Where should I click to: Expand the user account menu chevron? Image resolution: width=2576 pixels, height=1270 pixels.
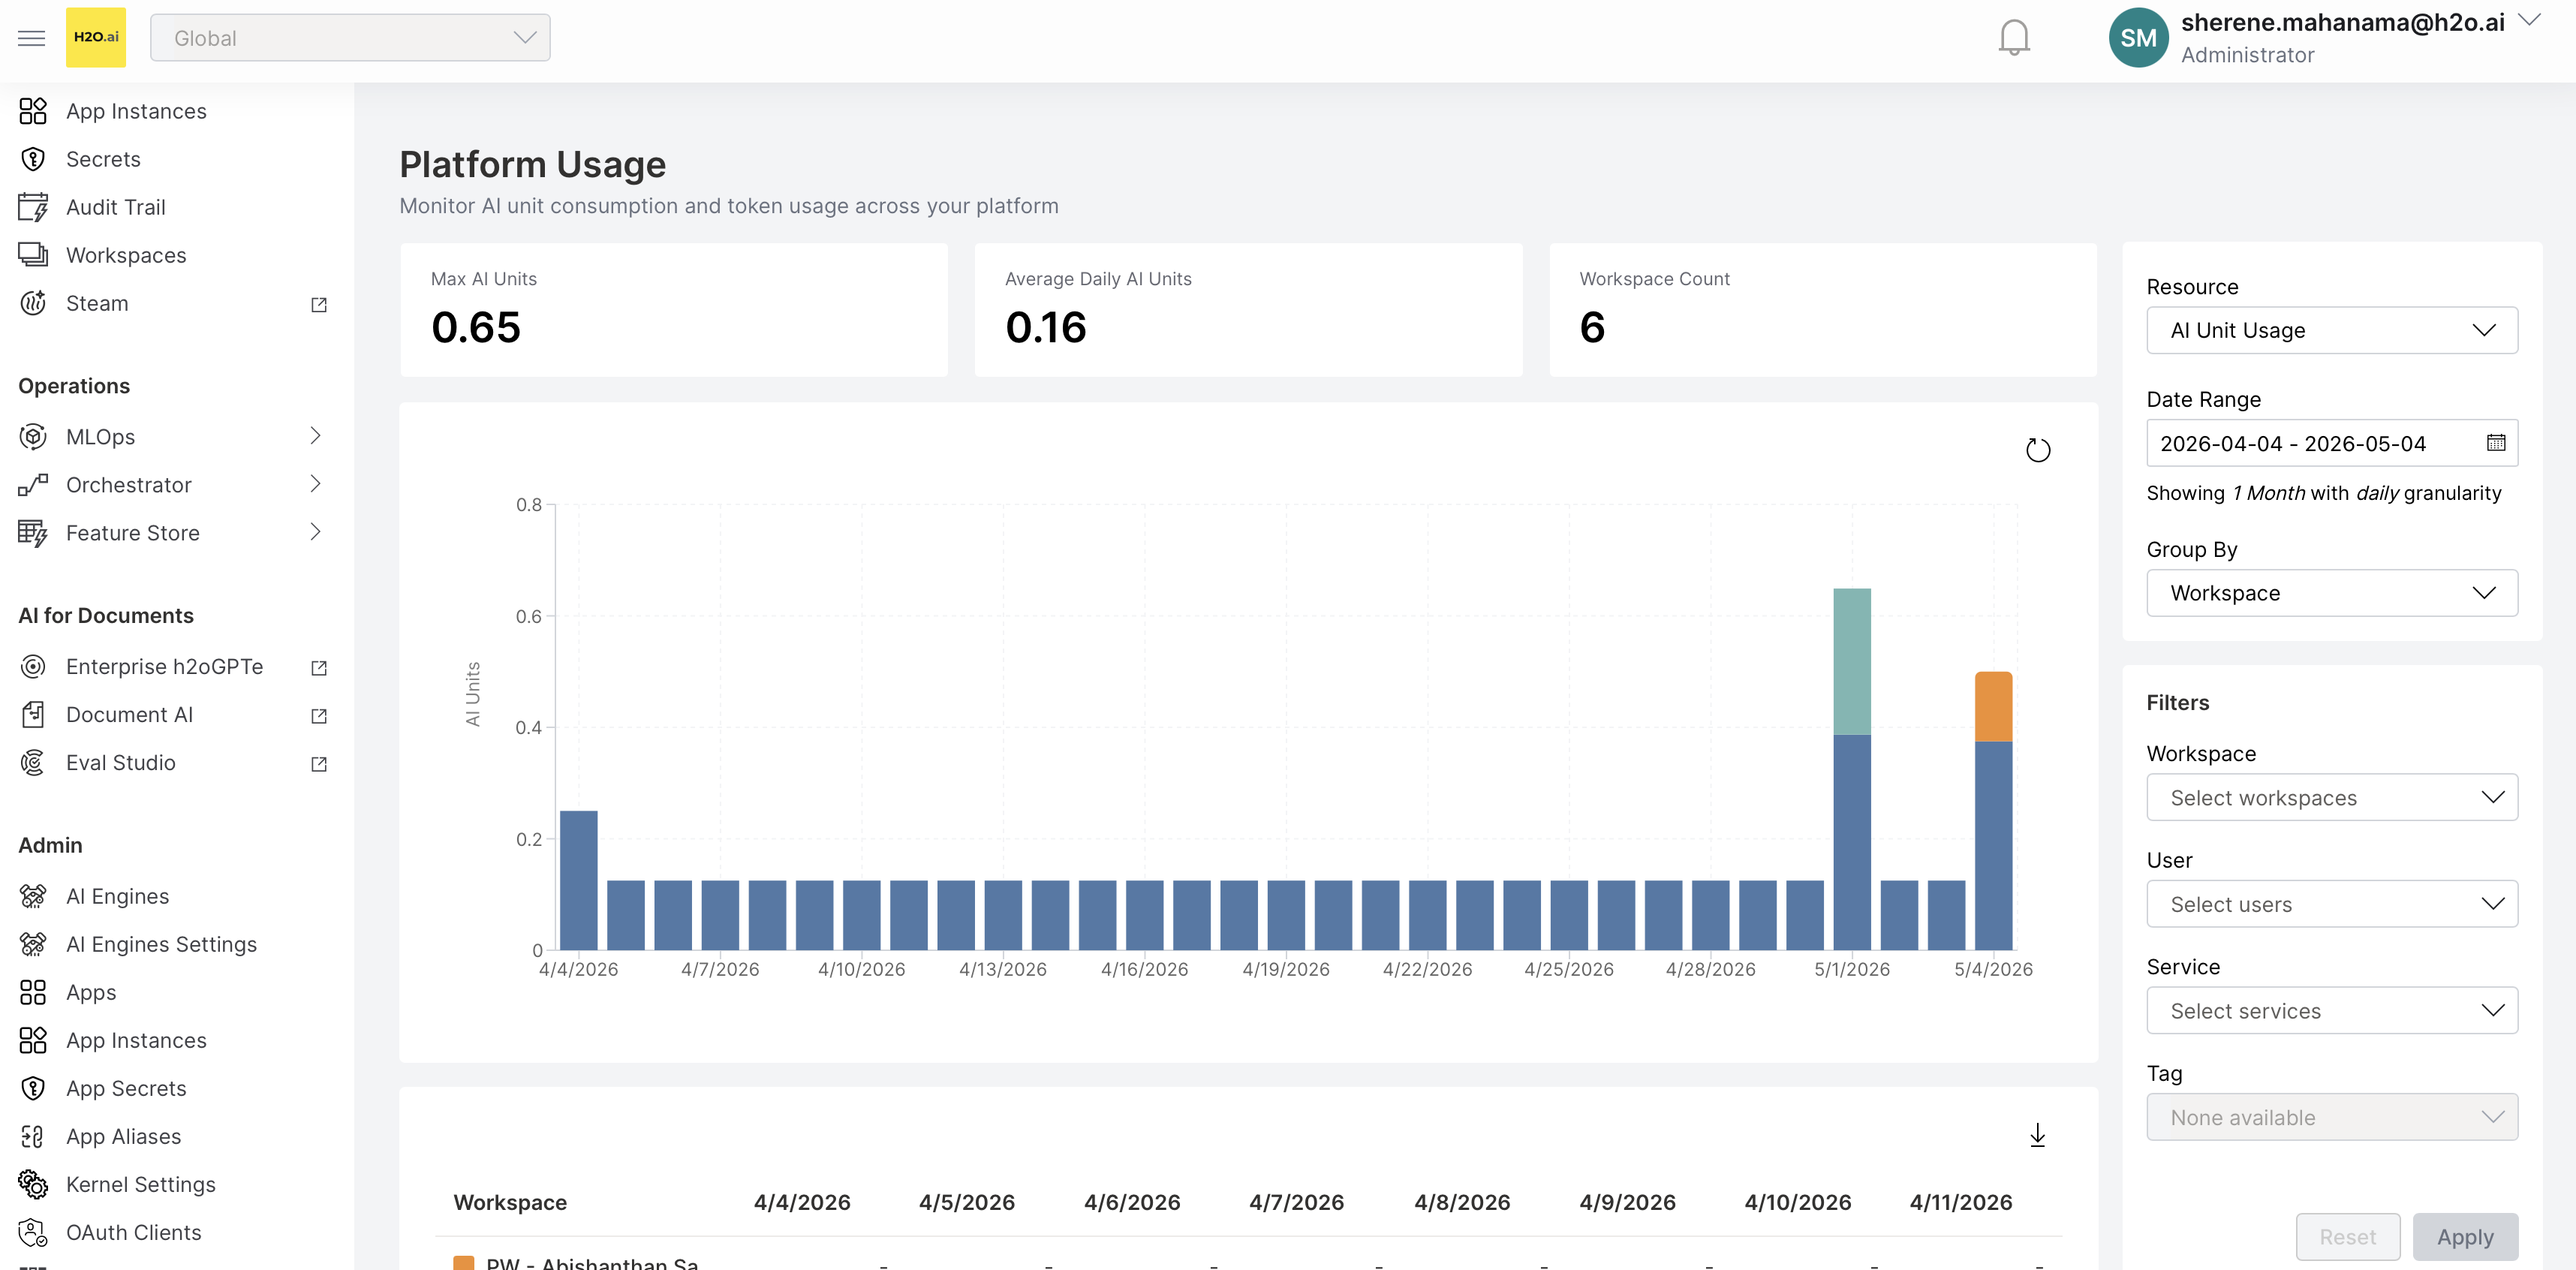pos(2529,20)
